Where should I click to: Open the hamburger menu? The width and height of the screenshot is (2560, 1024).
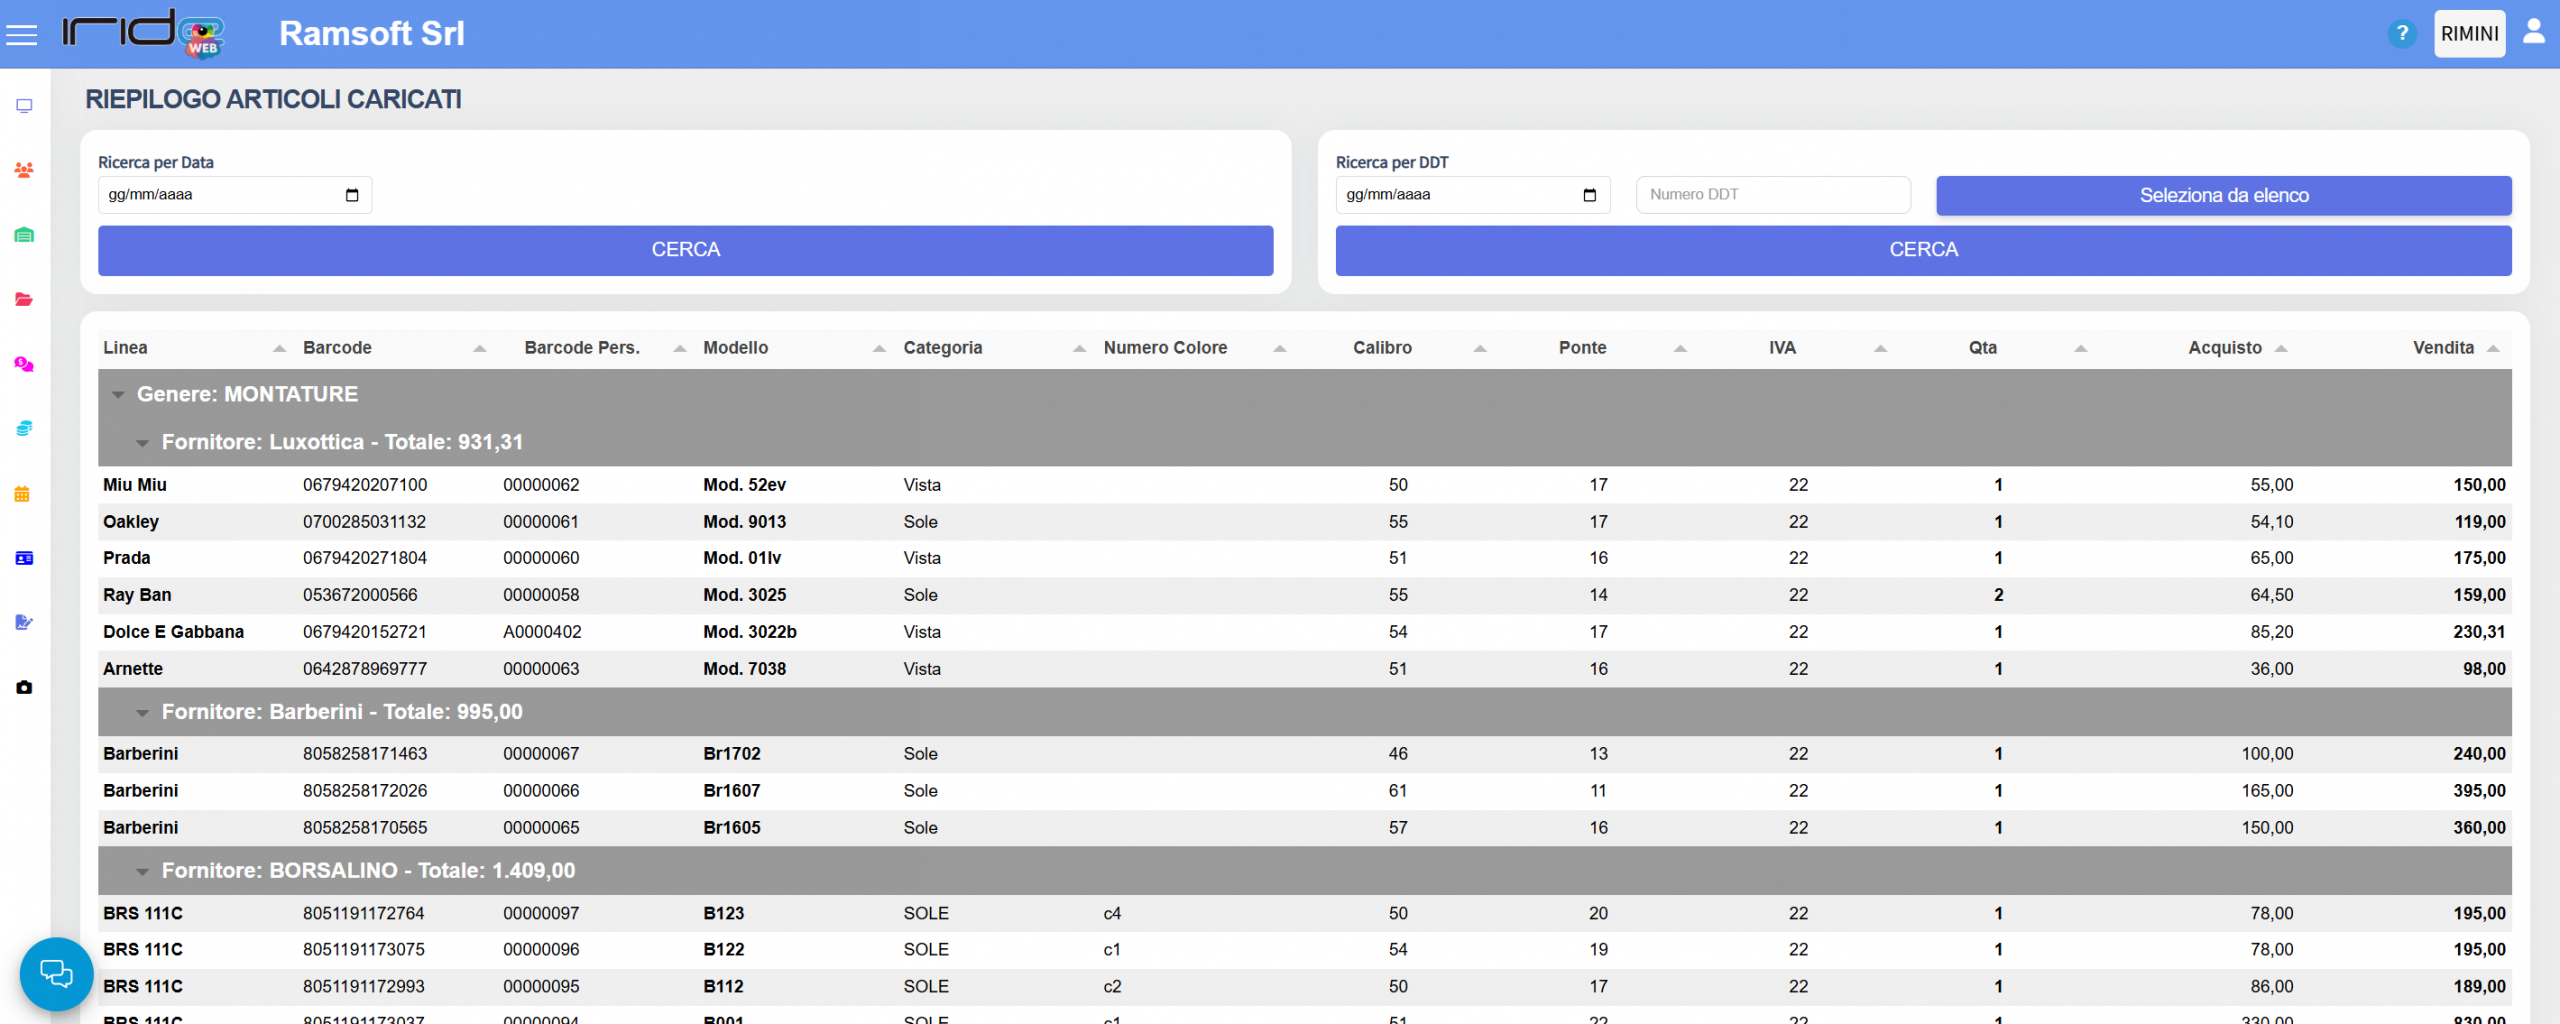click(21, 35)
